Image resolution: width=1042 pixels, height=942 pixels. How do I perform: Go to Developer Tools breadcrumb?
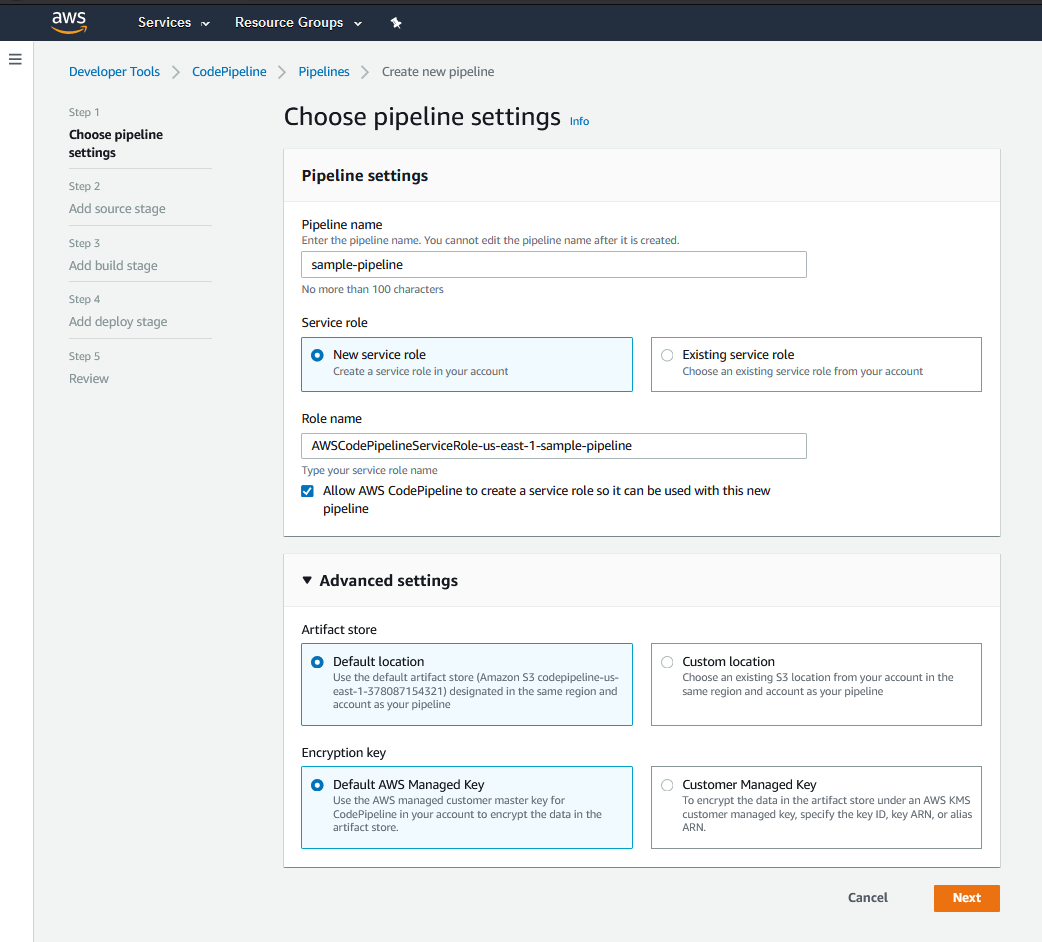tap(114, 72)
